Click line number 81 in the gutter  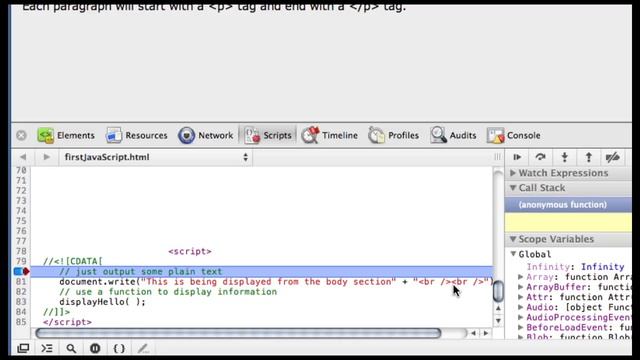[21, 282]
